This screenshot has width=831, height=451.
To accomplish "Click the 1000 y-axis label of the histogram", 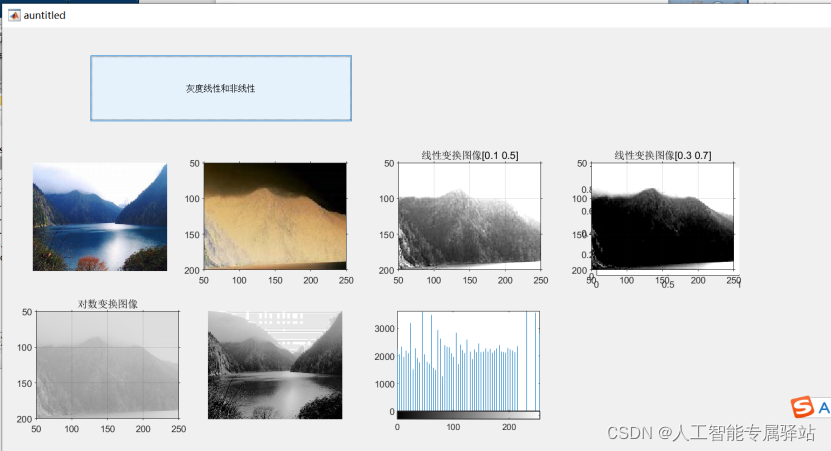I will pyautogui.click(x=384, y=384).
